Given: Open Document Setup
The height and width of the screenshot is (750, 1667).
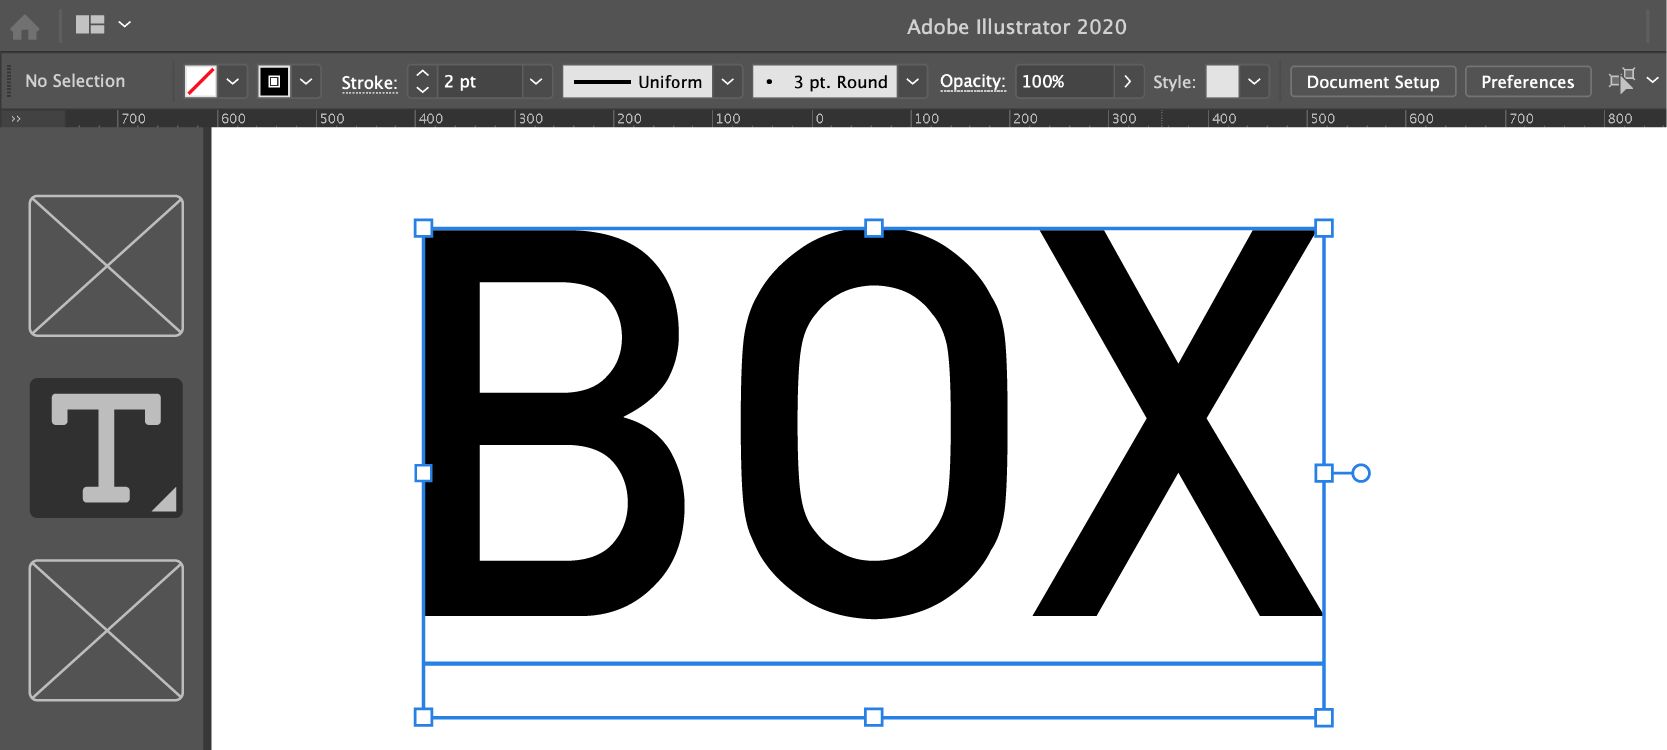Looking at the screenshot, I should coord(1373,81).
